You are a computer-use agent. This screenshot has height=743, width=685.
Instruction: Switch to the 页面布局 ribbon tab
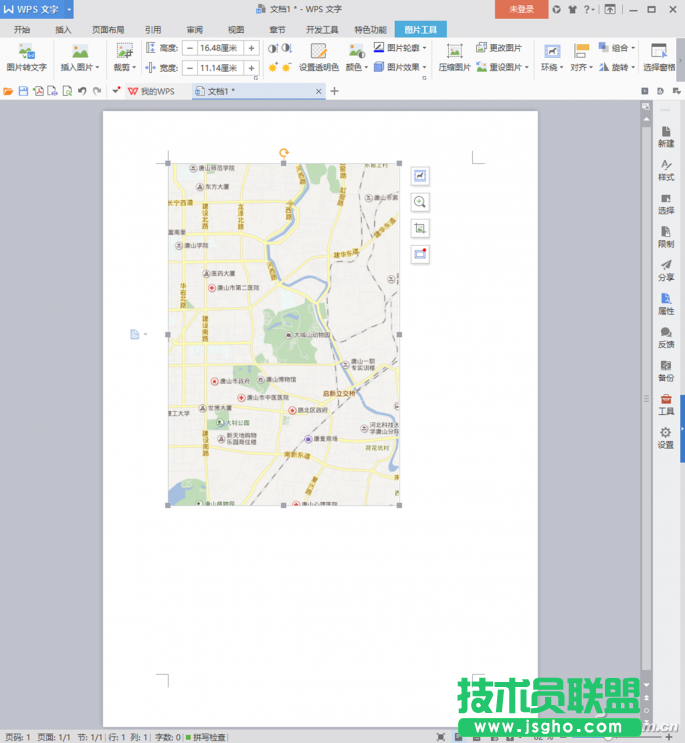pos(108,30)
